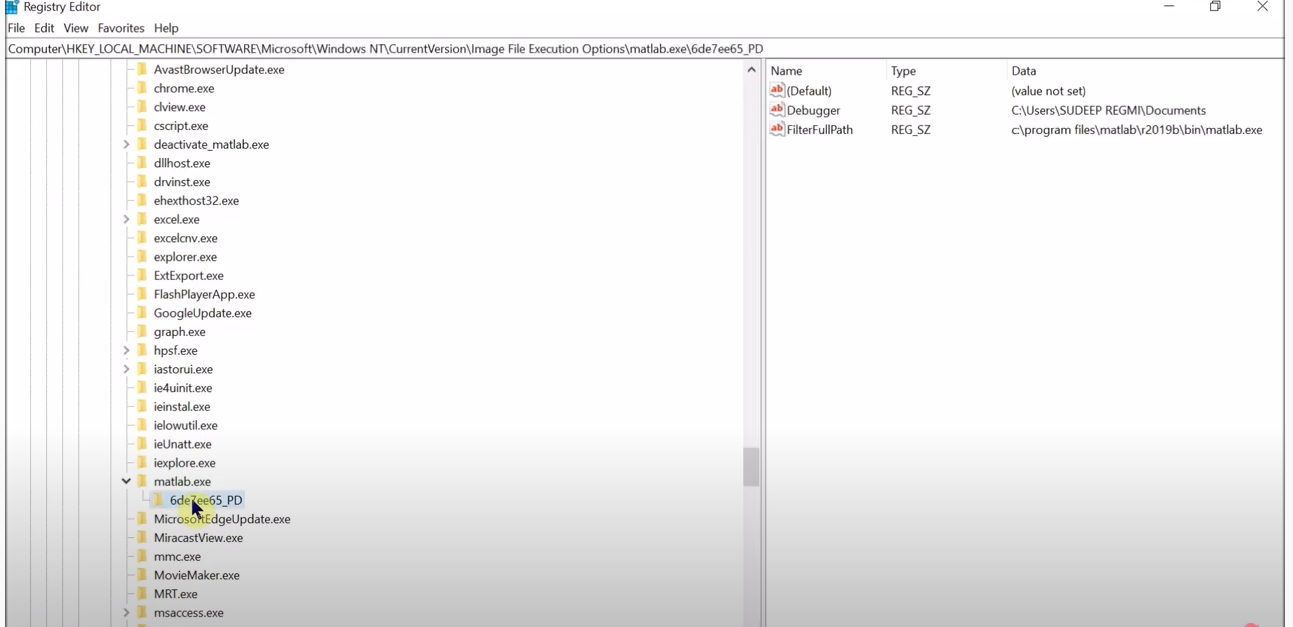Image resolution: width=1293 pixels, height=627 pixels.
Task: Close the Registry Editor window
Action: 1262,7
